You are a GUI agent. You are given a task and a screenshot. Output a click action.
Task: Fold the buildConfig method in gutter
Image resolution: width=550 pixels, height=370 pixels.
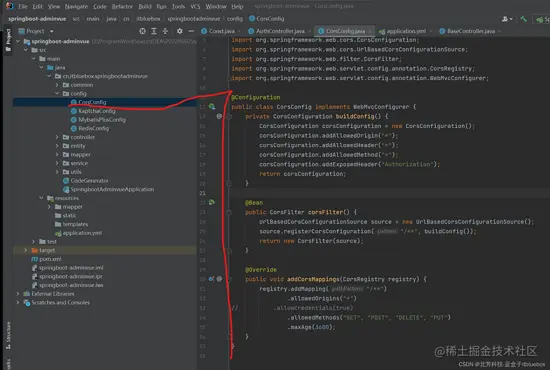(x=230, y=116)
